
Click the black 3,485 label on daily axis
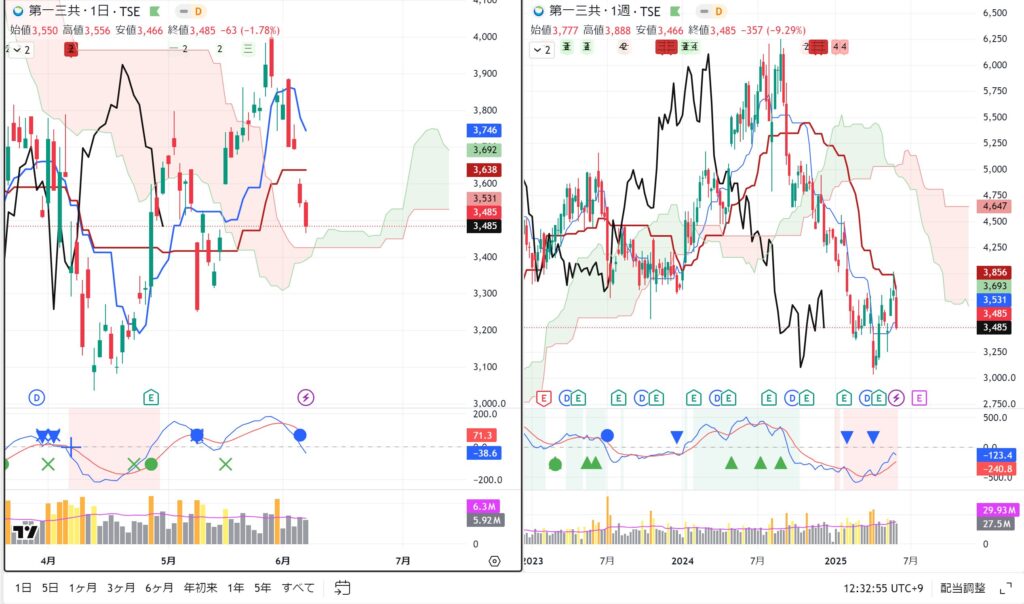click(x=484, y=226)
